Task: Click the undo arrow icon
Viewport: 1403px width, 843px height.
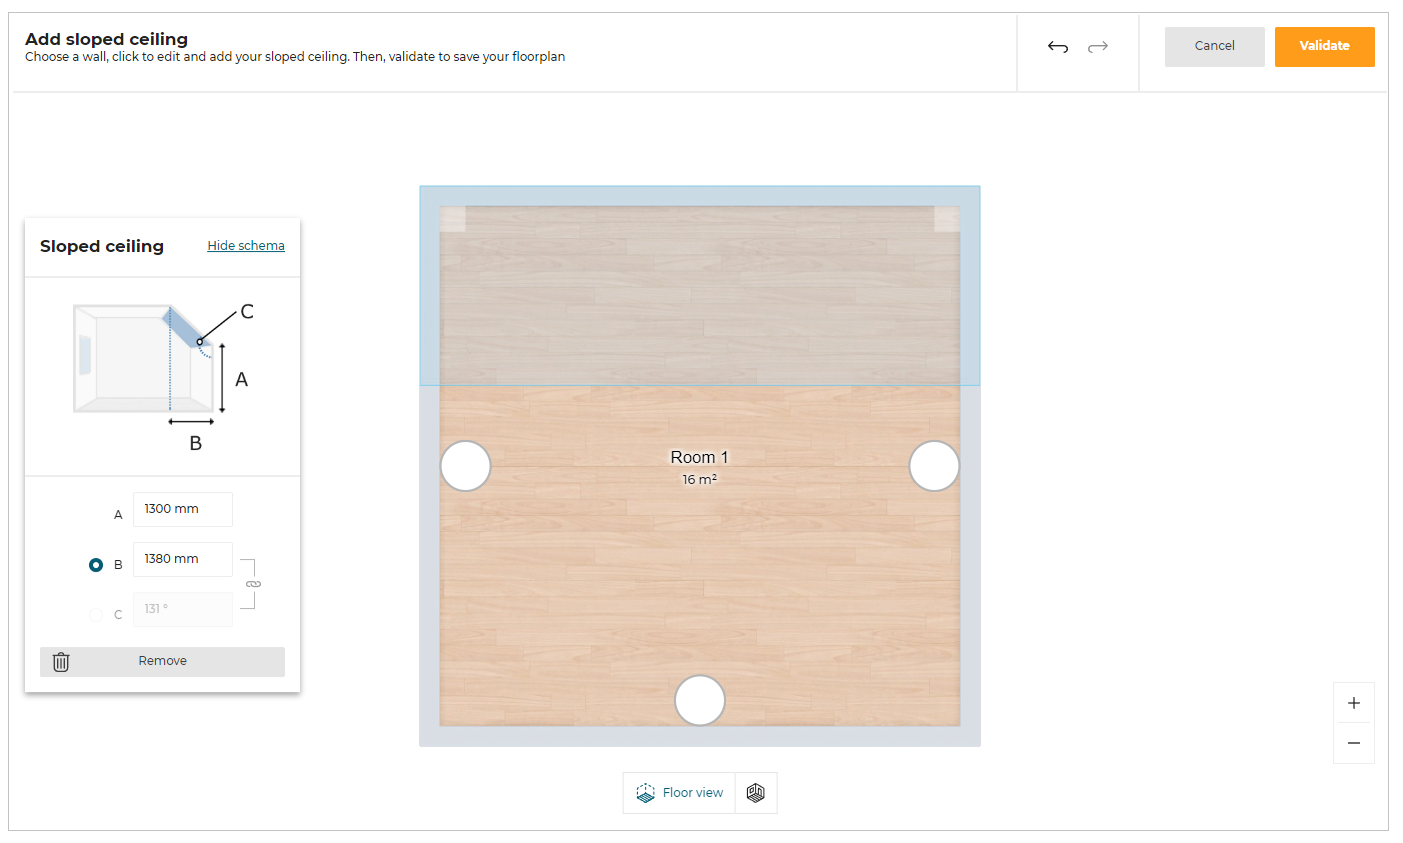Action: click(1058, 47)
